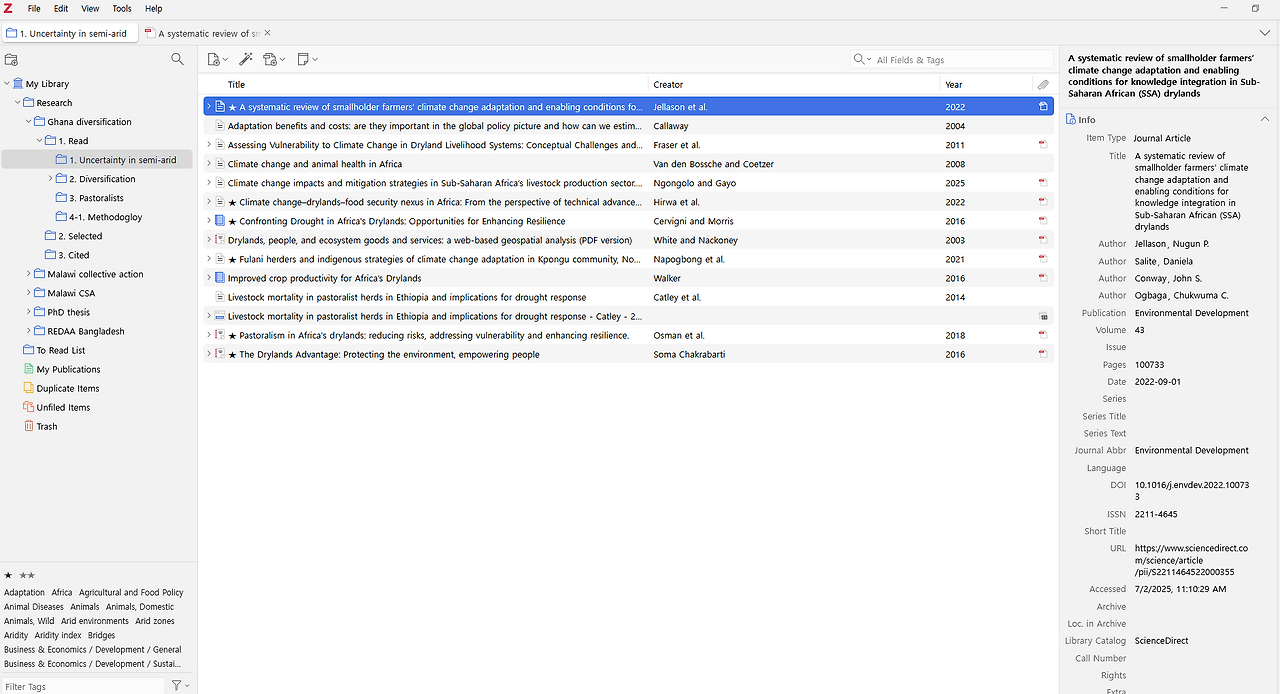The width and height of the screenshot is (1280, 694).
Task: Expand the Climate change and animal health row
Action: [x=209, y=164]
